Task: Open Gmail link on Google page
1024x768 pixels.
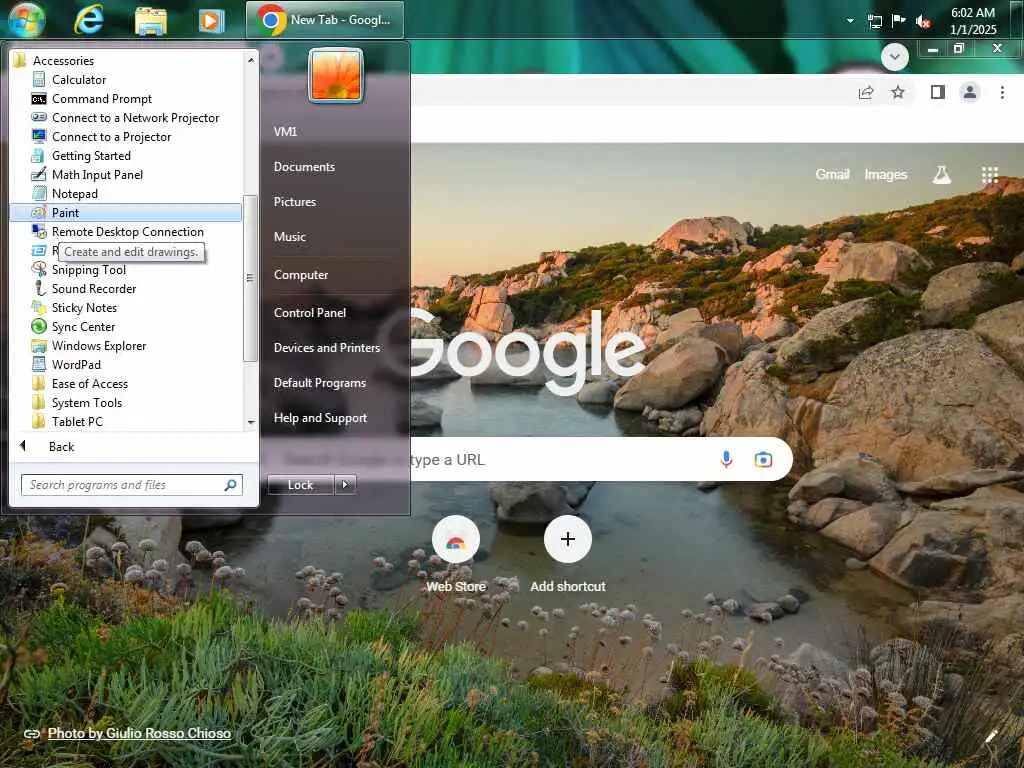Action: click(832, 174)
